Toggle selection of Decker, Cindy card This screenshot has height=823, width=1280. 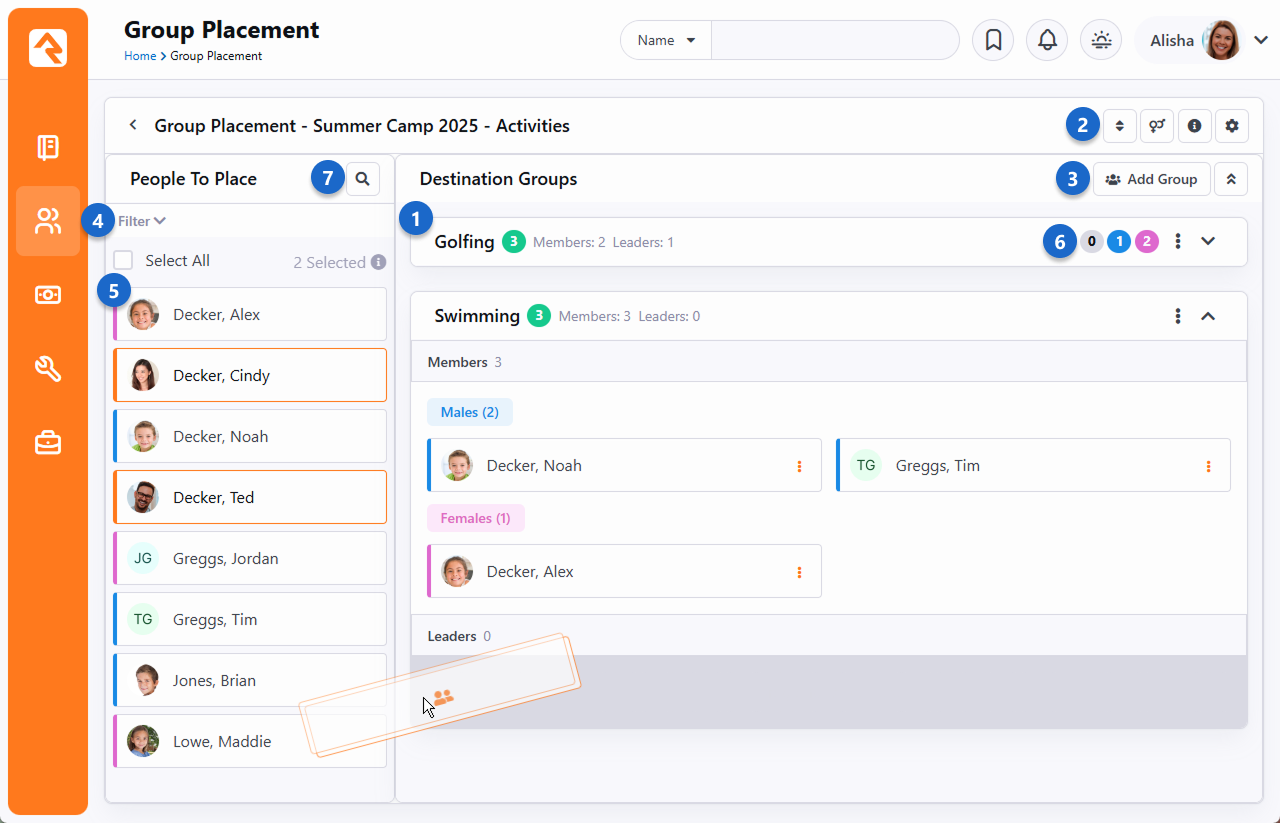point(250,375)
